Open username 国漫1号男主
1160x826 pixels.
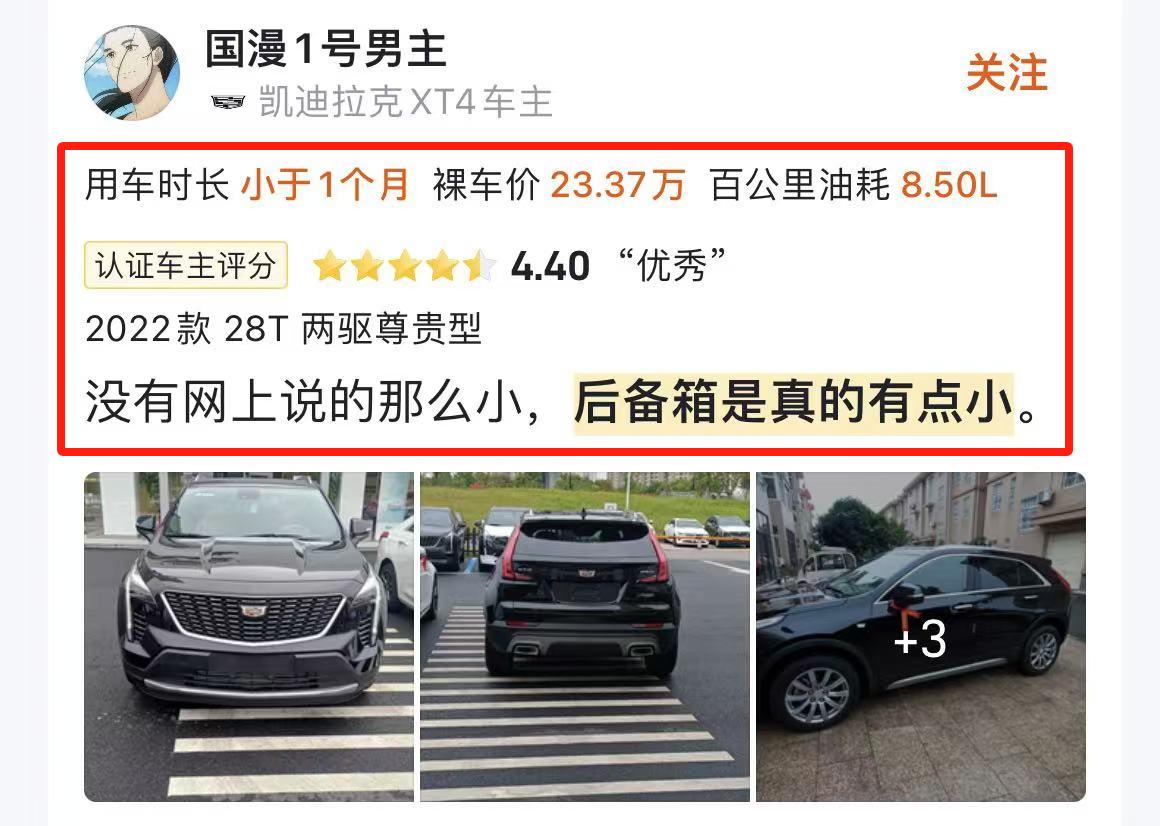(x=326, y=49)
